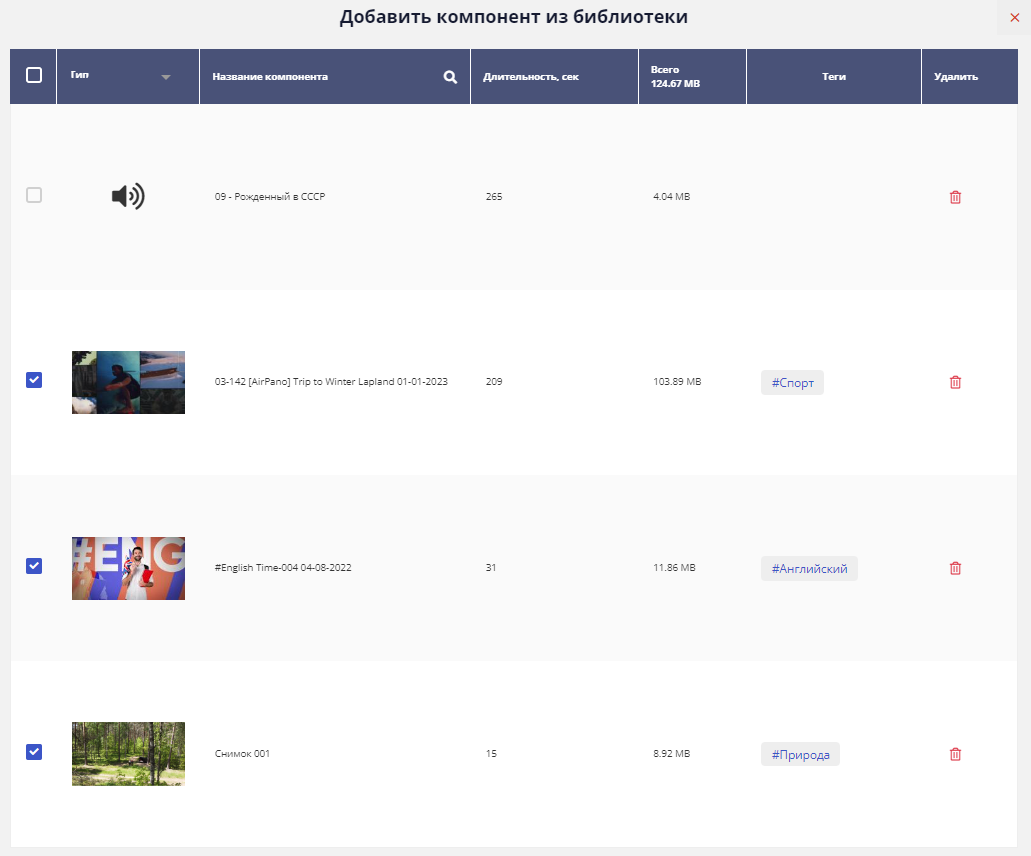The image size is (1031, 856).
Task: Open the Lapland video thumbnail
Action: (x=128, y=382)
